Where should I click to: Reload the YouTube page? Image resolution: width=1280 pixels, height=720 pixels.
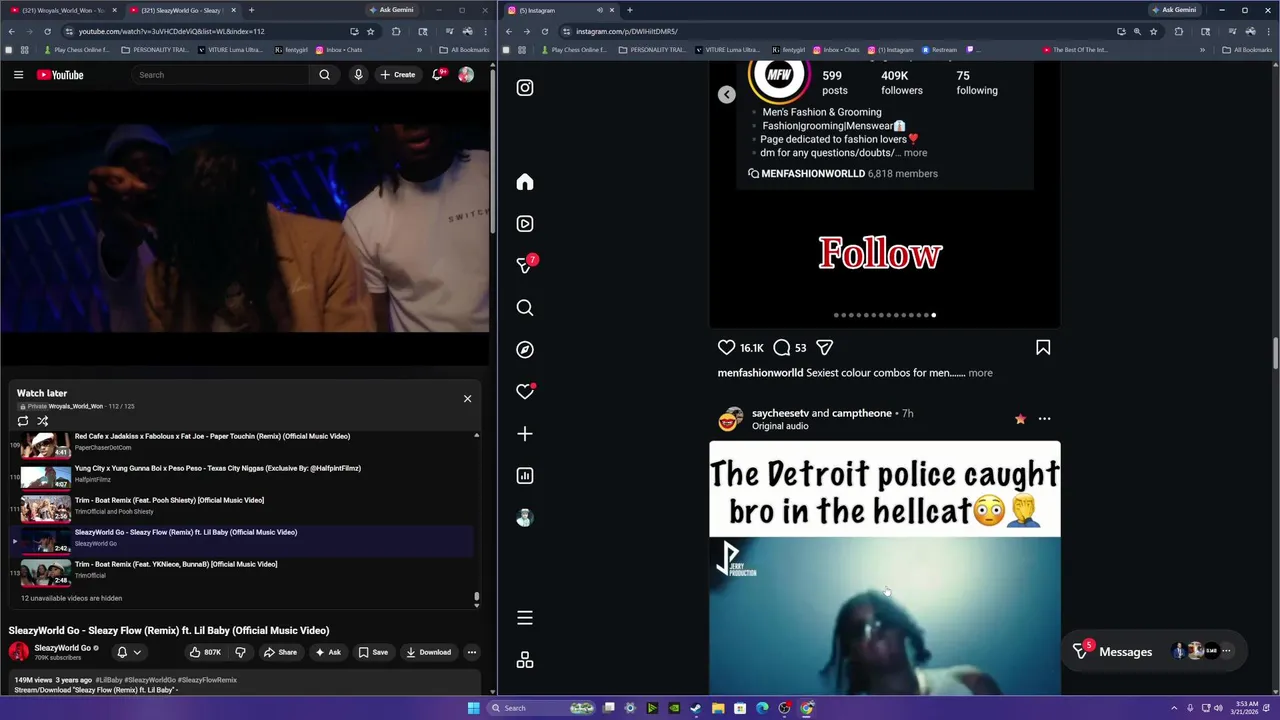click(x=47, y=31)
